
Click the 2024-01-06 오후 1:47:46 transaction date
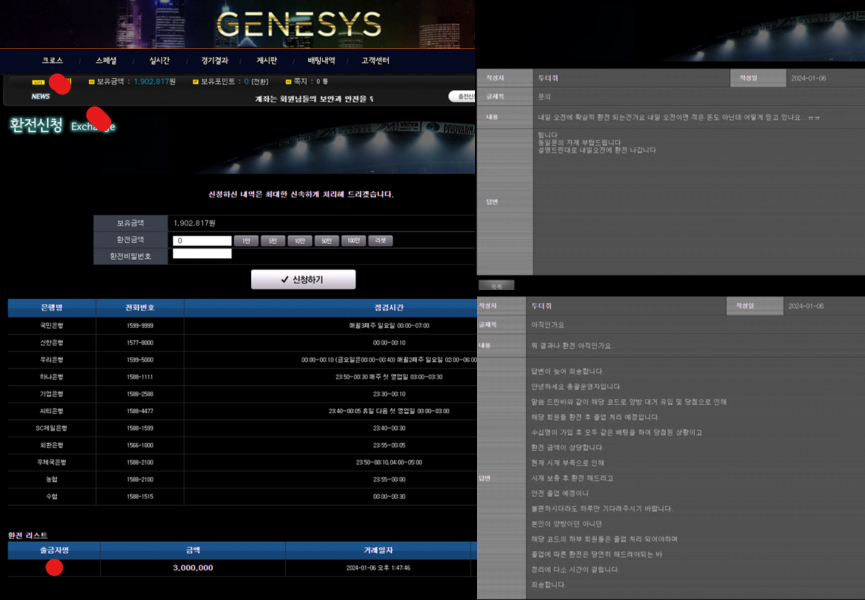tap(378, 568)
